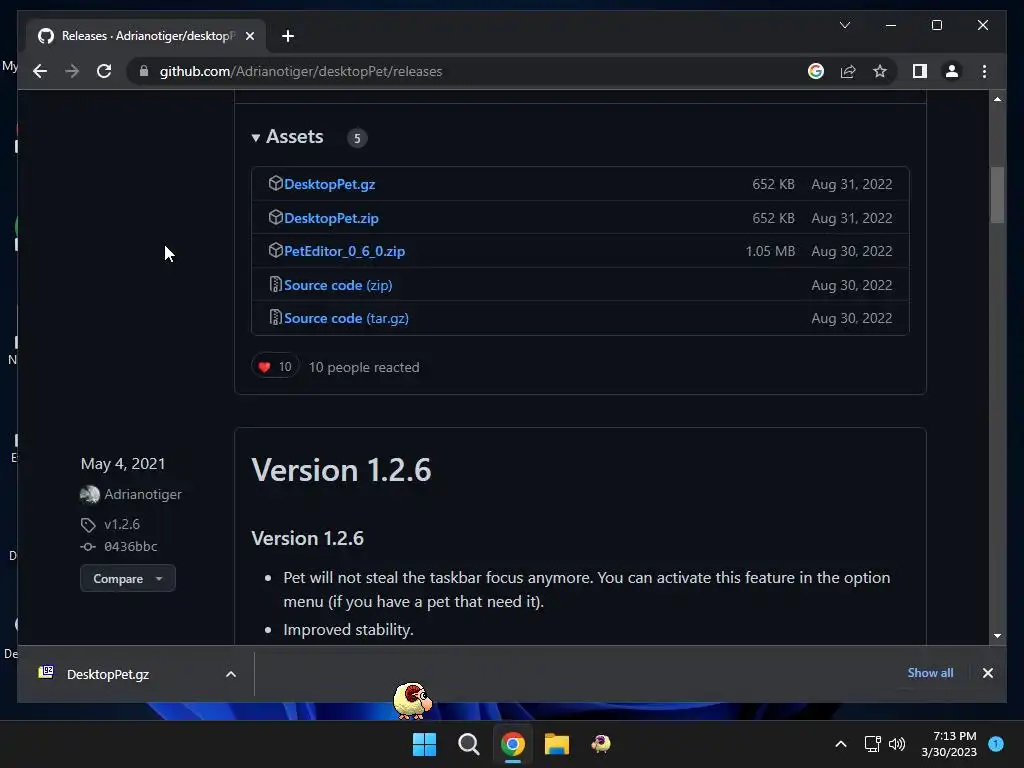1024x768 pixels.
Task: Click the scrollbar up arrow
Action: tap(997, 99)
